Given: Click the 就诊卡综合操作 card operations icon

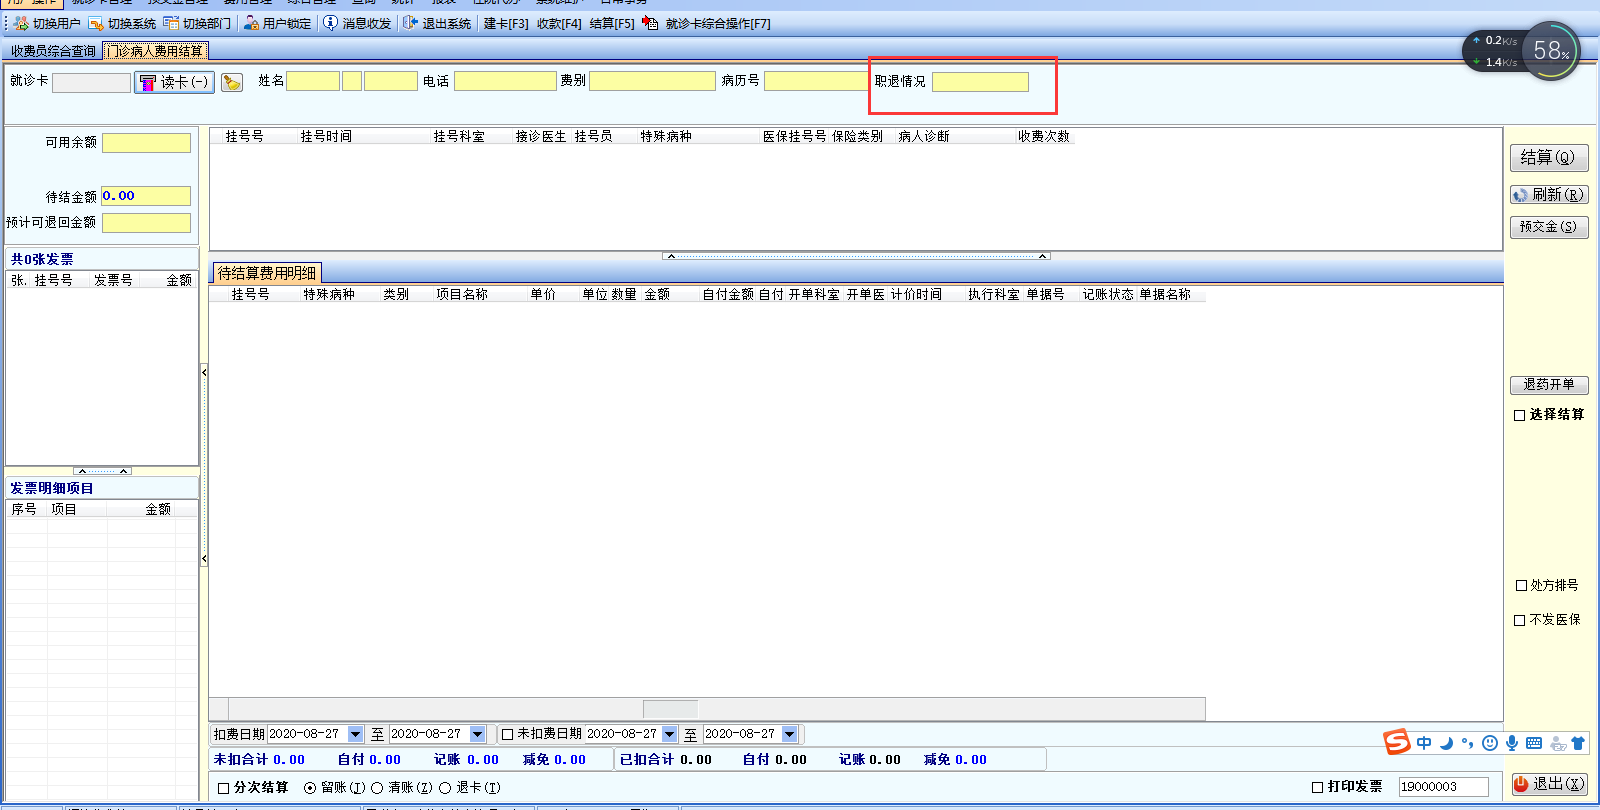Looking at the screenshot, I should point(651,23).
